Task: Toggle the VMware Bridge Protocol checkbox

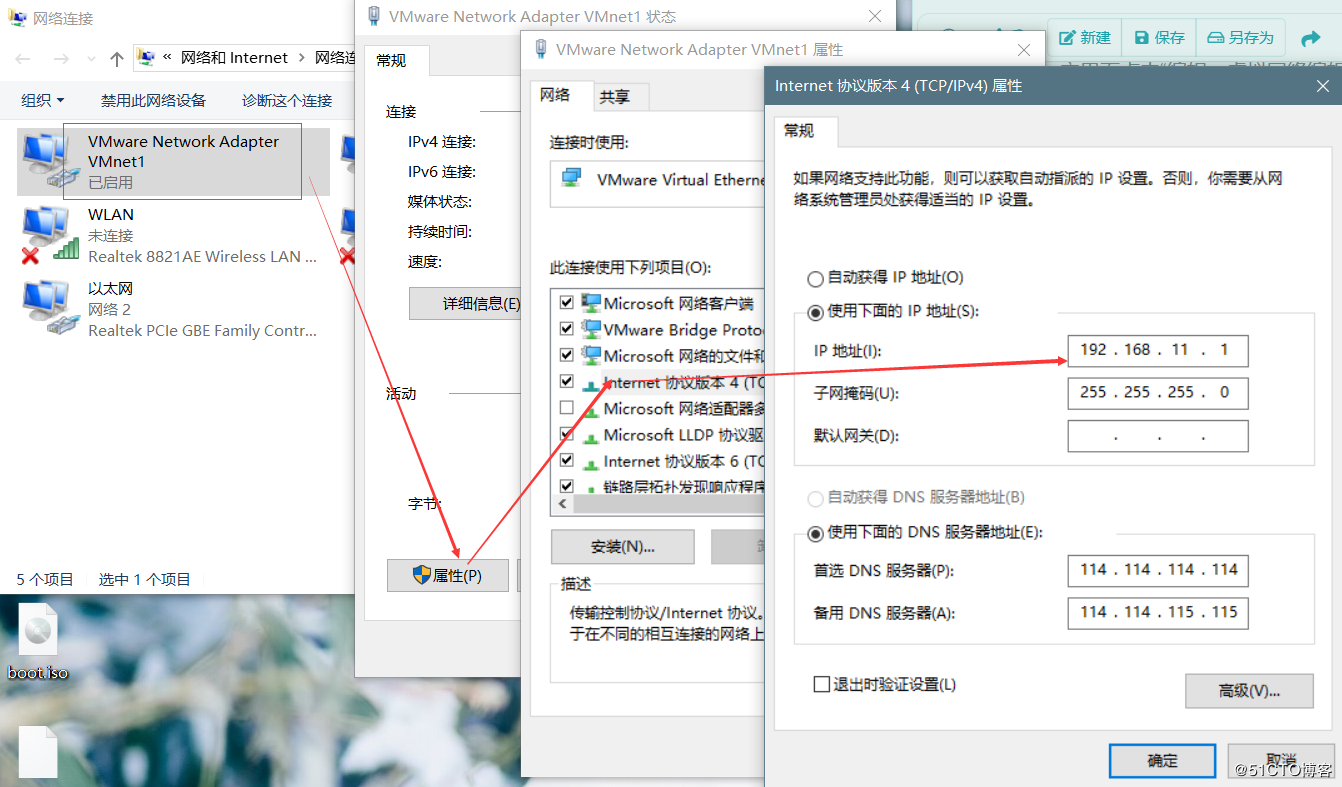Action: pyautogui.click(x=567, y=329)
